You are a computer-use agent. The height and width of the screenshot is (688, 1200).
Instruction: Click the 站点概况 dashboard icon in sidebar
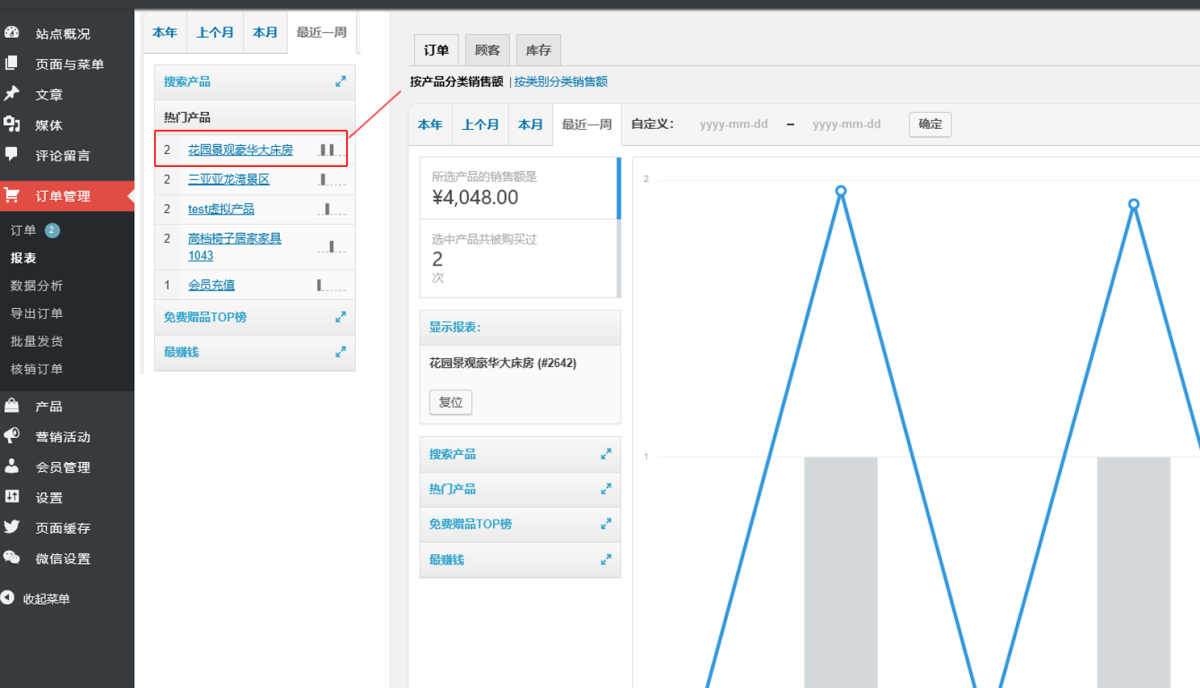click(12, 33)
